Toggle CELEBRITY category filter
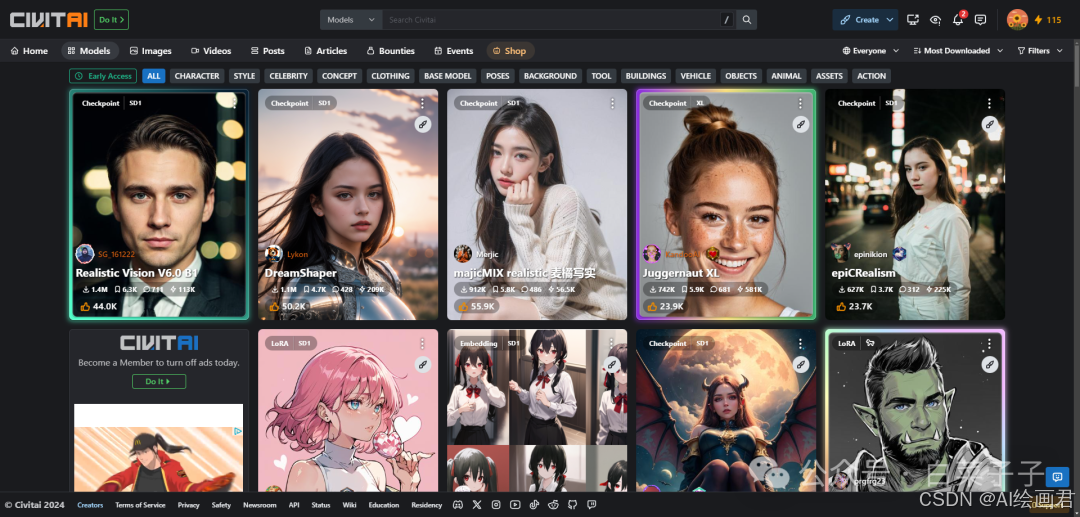Image resolution: width=1080 pixels, height=517 pixels. [x=289, y=76]
